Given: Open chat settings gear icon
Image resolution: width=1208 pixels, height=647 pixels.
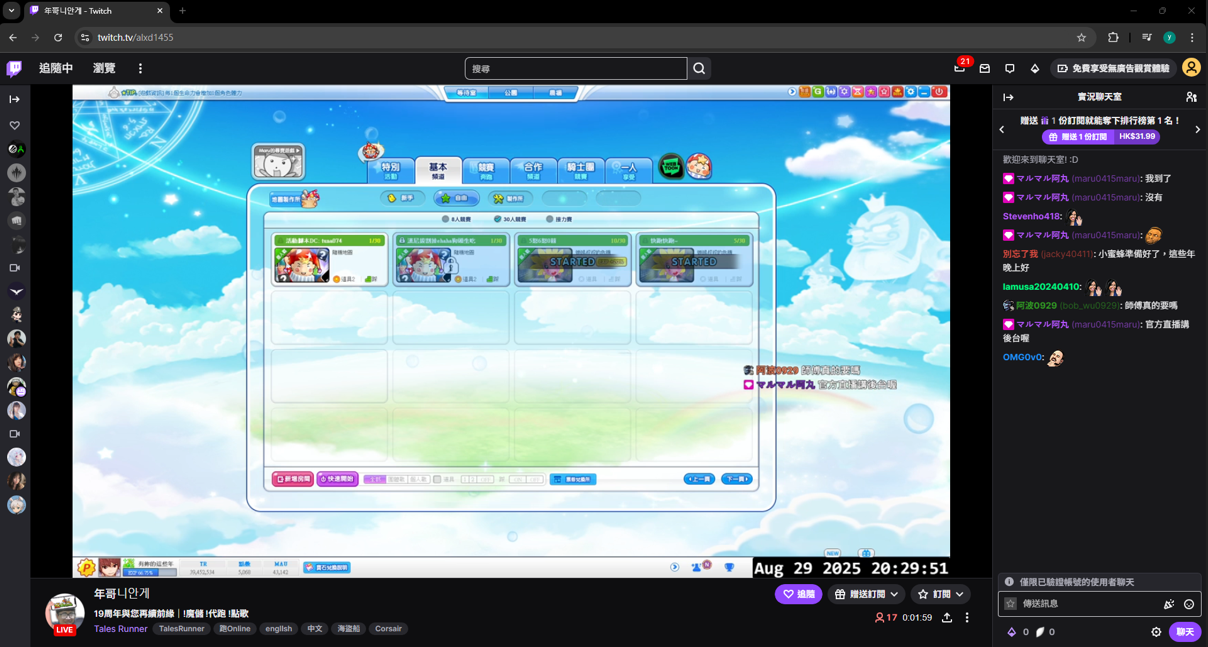Looking at the screenshot, I should pyautogui.click(x=1156, y=632).
